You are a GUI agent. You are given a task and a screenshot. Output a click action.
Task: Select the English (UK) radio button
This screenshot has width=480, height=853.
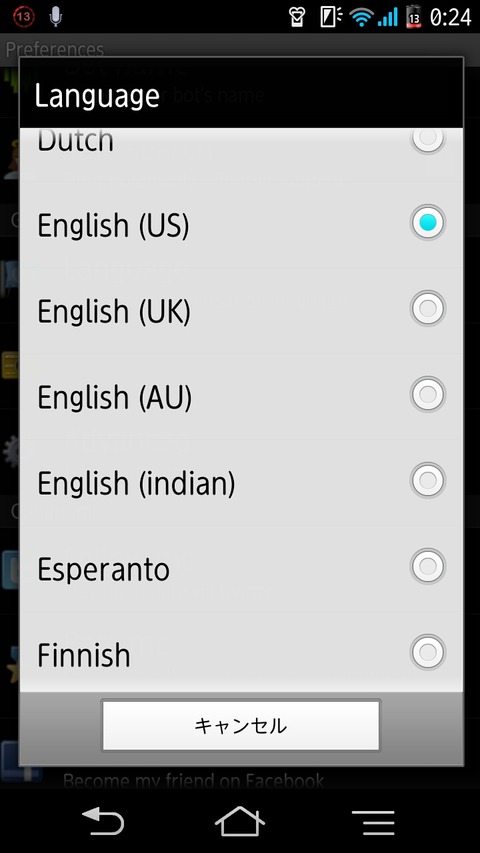(x=428, y=308)
